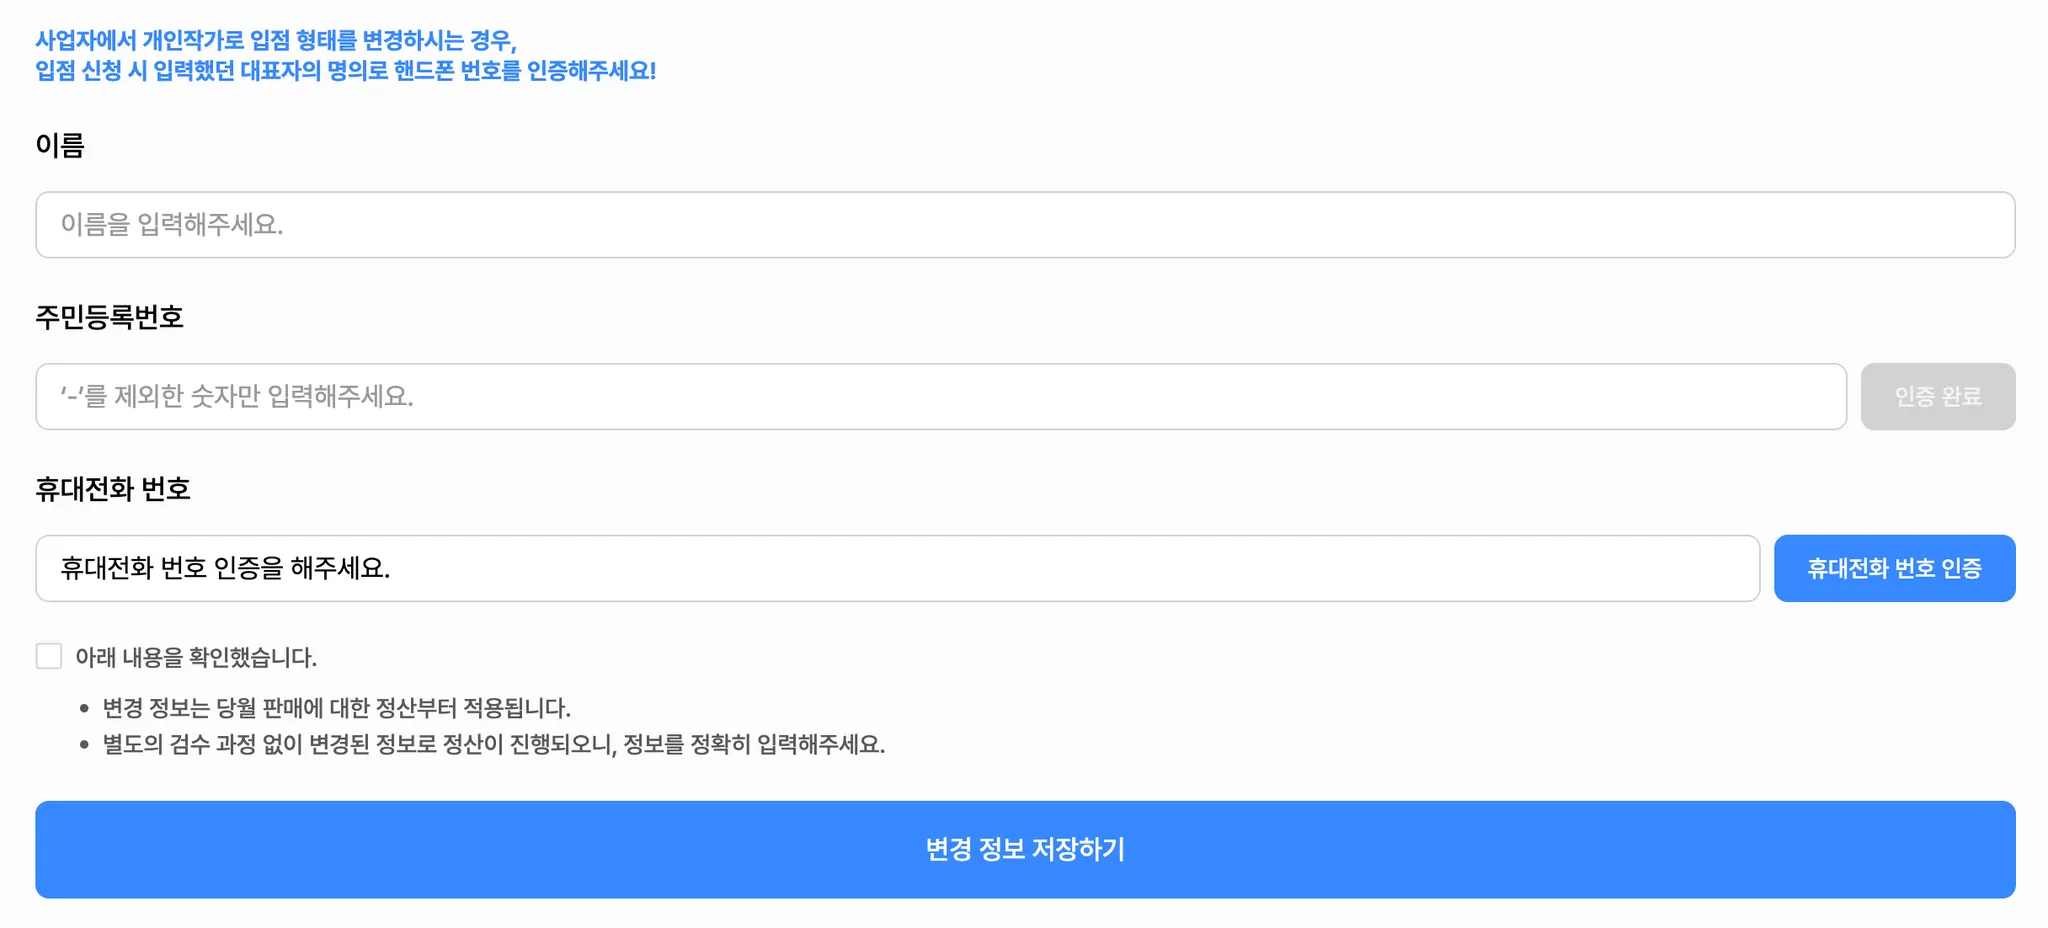This screenshot has height=928, width=2048.
Task: Click the 이름 name input field
Action: pos(1024,225)
